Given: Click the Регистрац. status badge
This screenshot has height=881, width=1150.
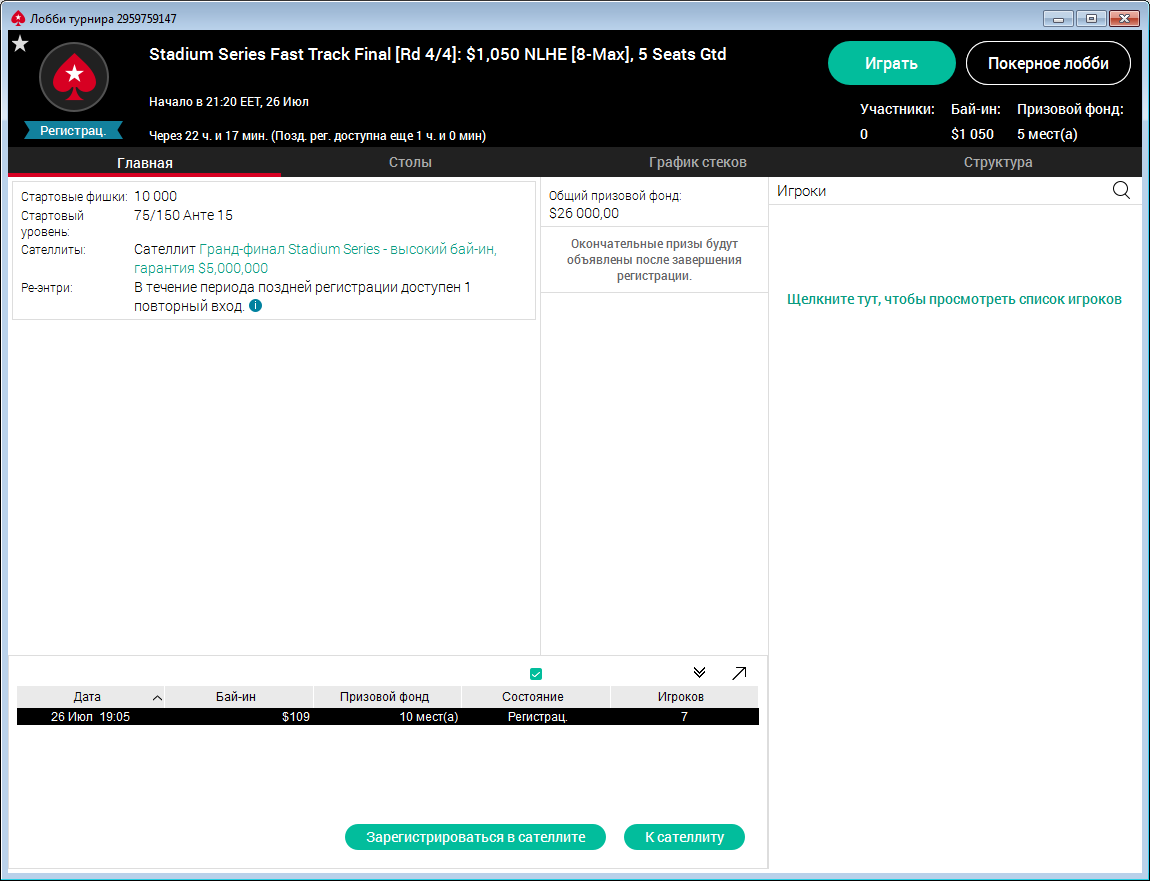Looking at the screenshot, I should pyautogui.click(x=73, y=131).
